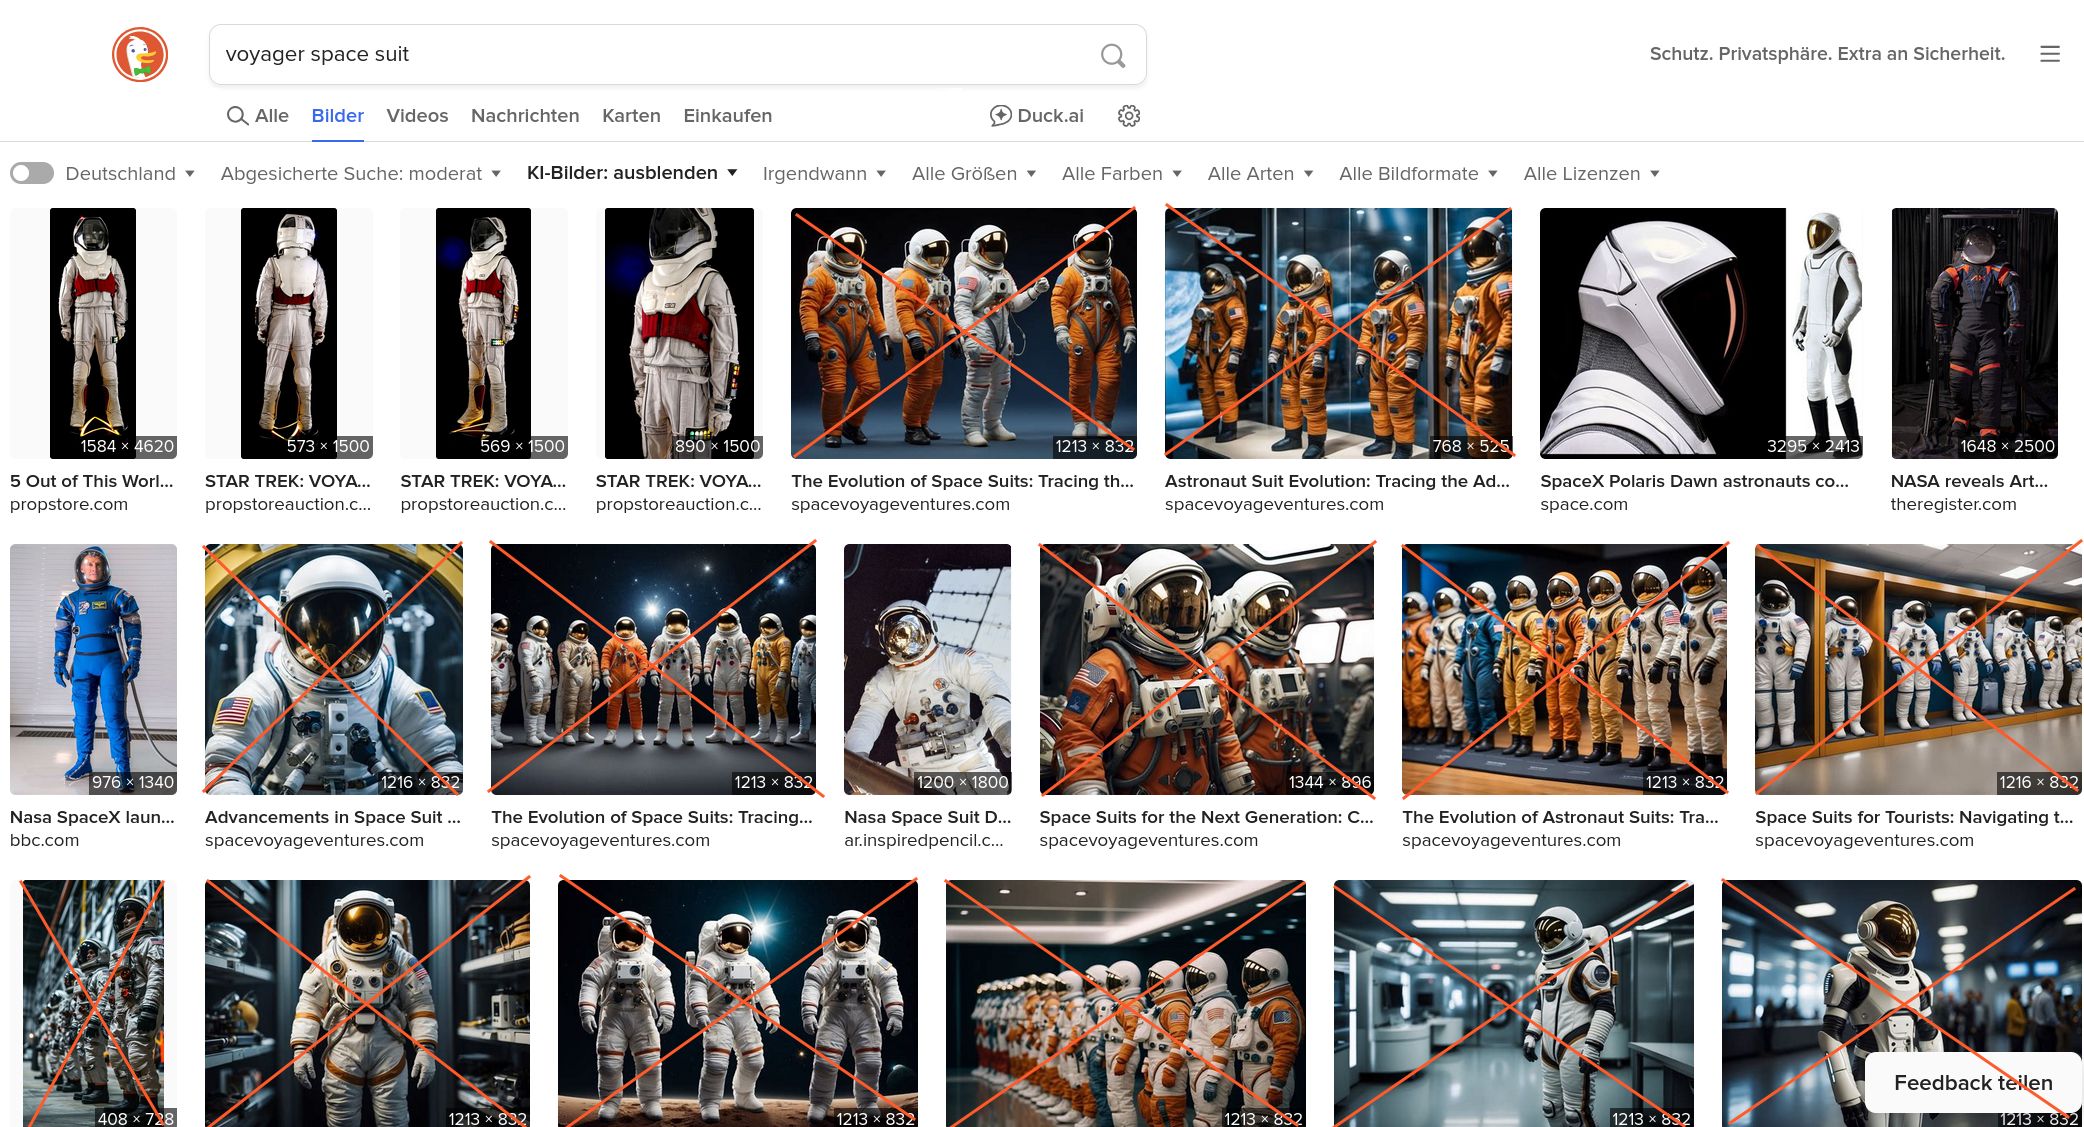Screen dimensions: 2084x1127
Task: Open the hamburger menu
Action: pyautogui.click(x=2050, y=54)
